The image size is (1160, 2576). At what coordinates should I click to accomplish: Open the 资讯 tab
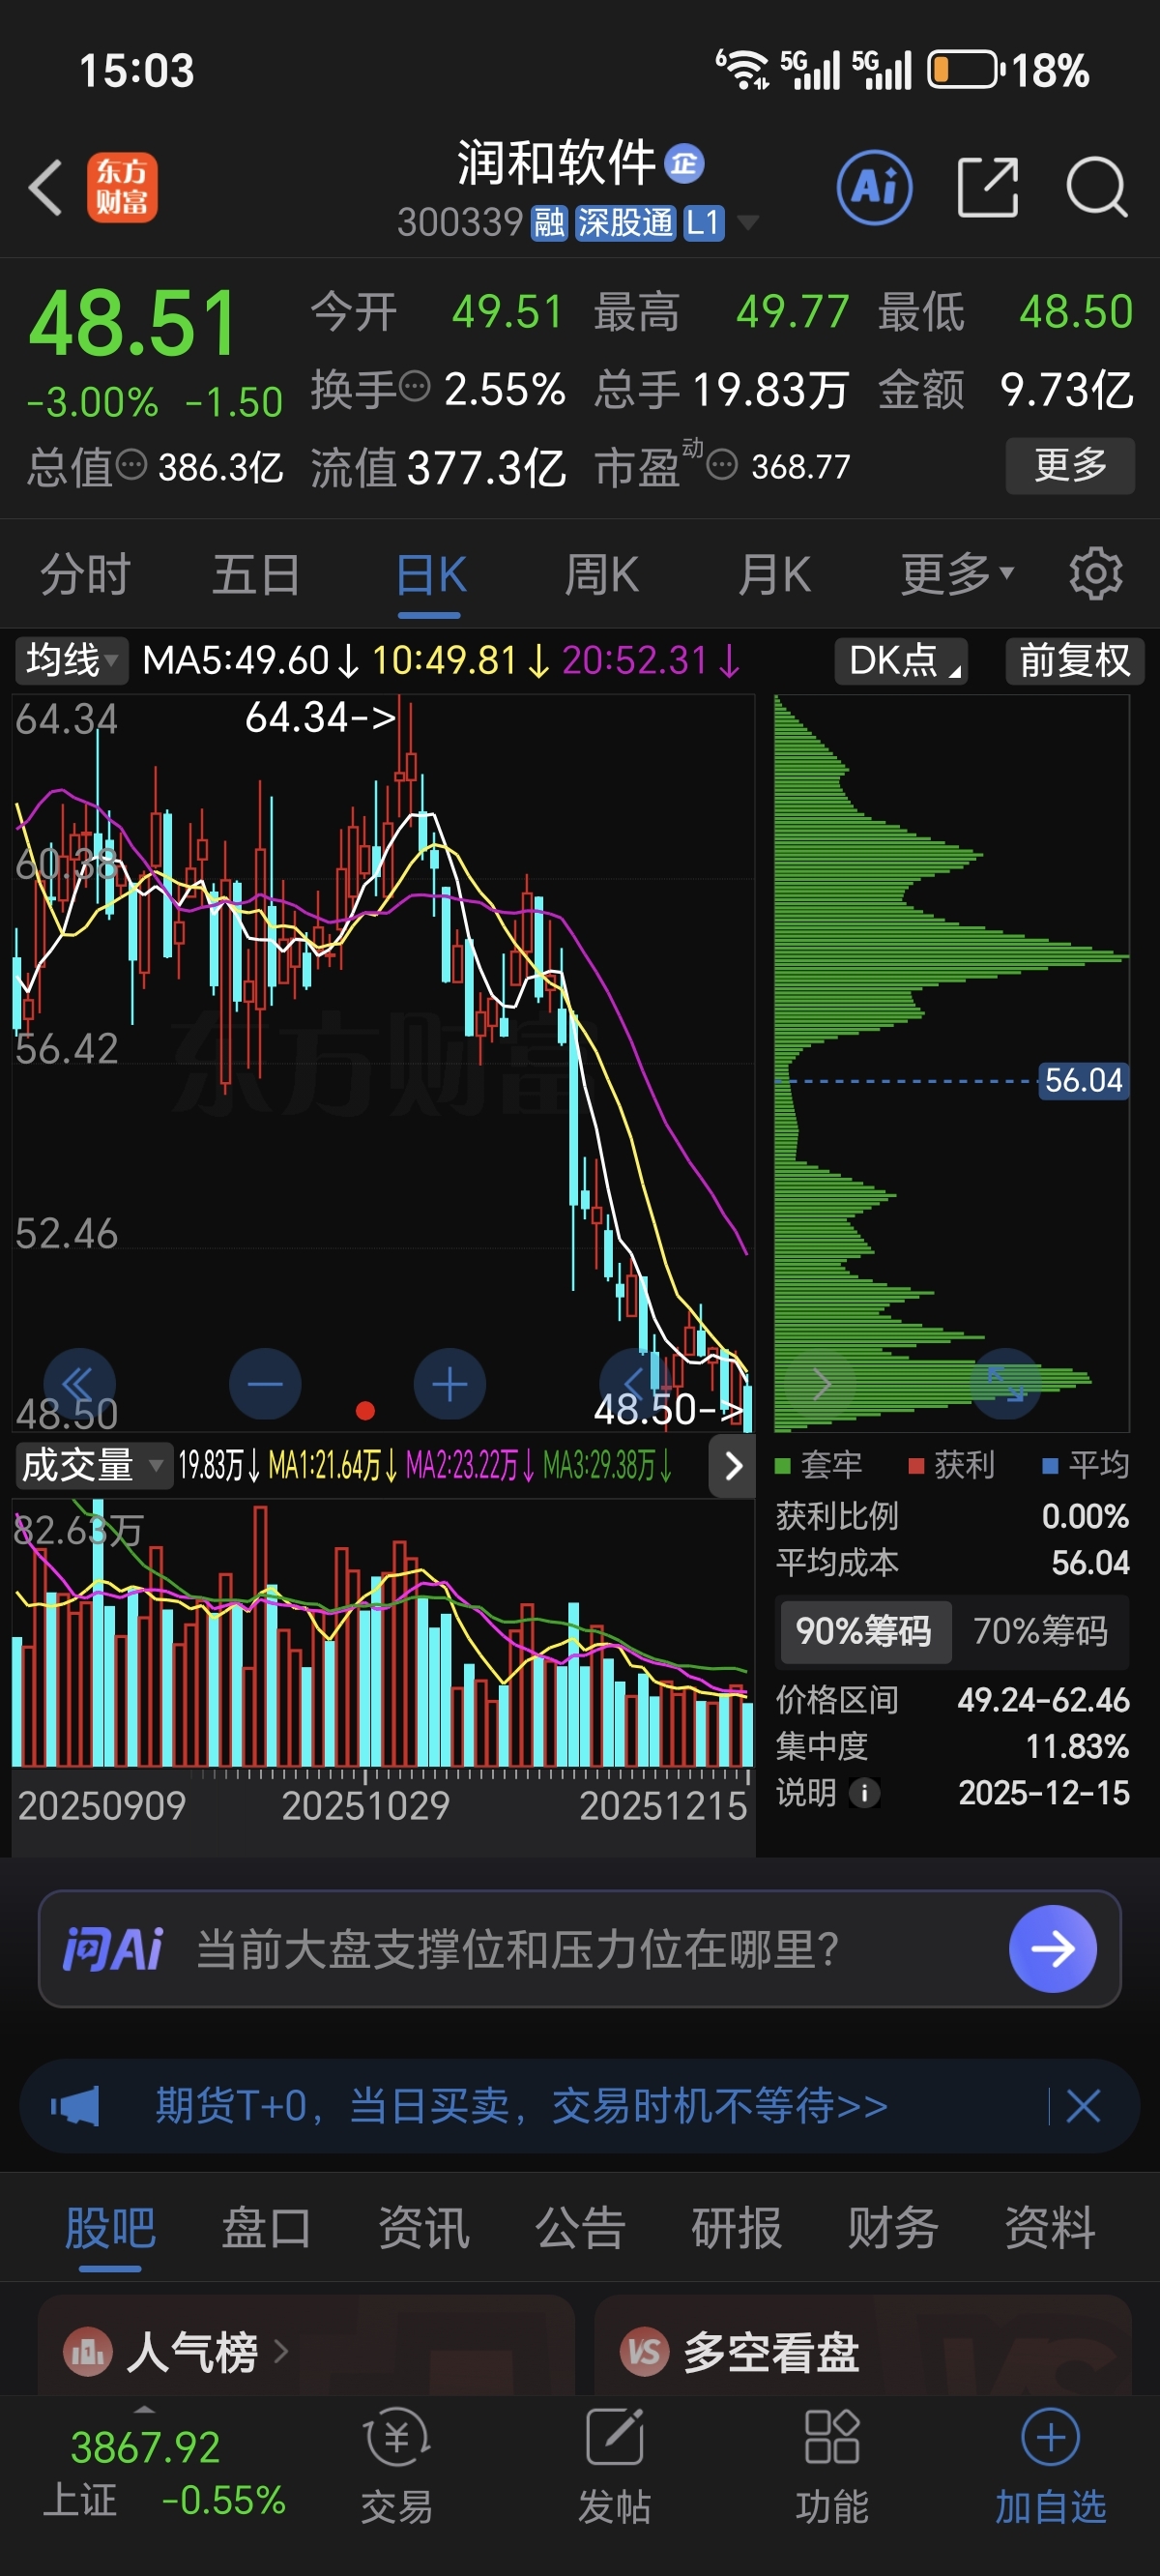423,2228
